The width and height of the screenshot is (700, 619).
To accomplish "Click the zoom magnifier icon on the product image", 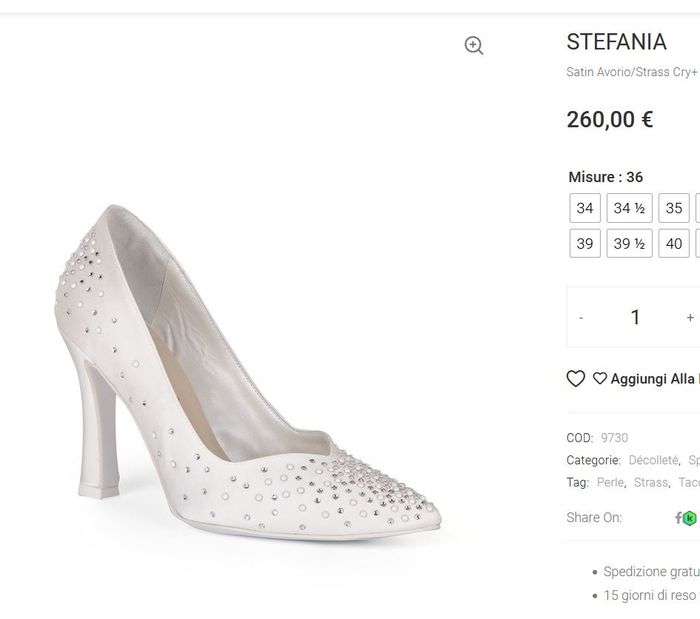I will [x=474, y=45].
